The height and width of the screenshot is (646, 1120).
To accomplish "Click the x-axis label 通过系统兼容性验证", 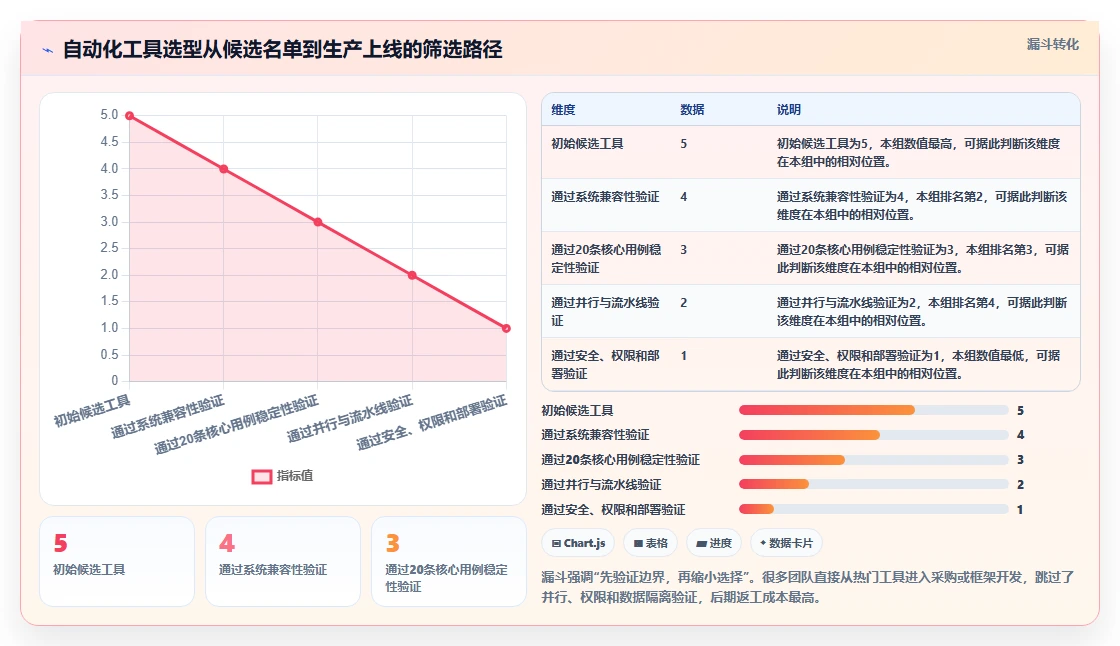I will point(168,416).
